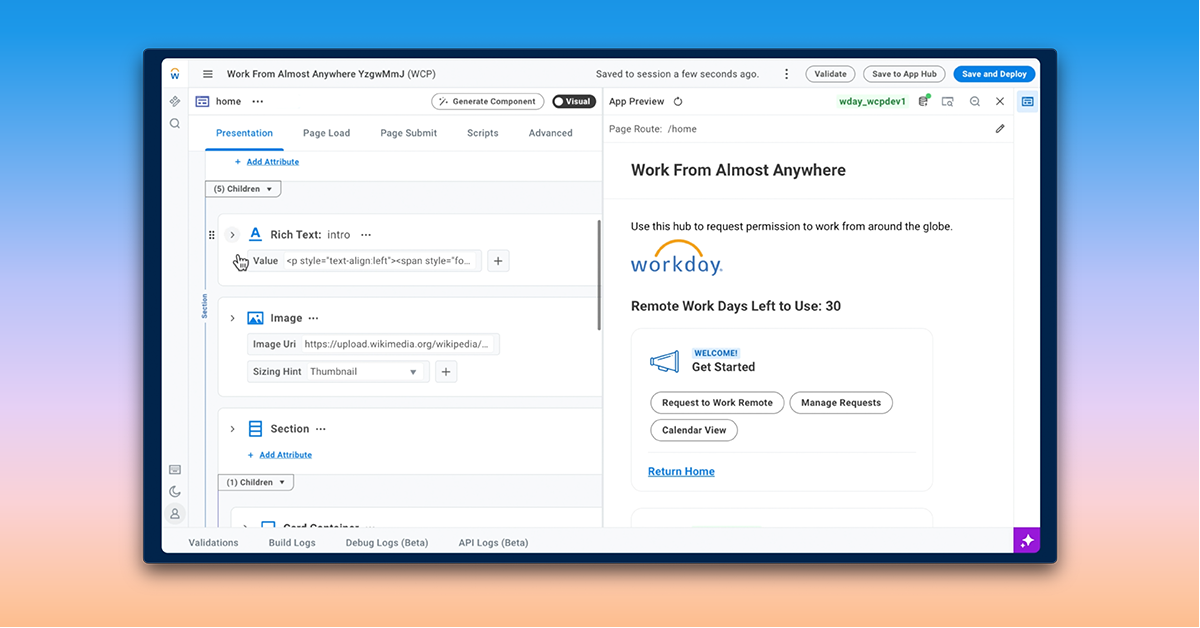Click the editor panel vertical scrollbar

[x=599, y=275]
